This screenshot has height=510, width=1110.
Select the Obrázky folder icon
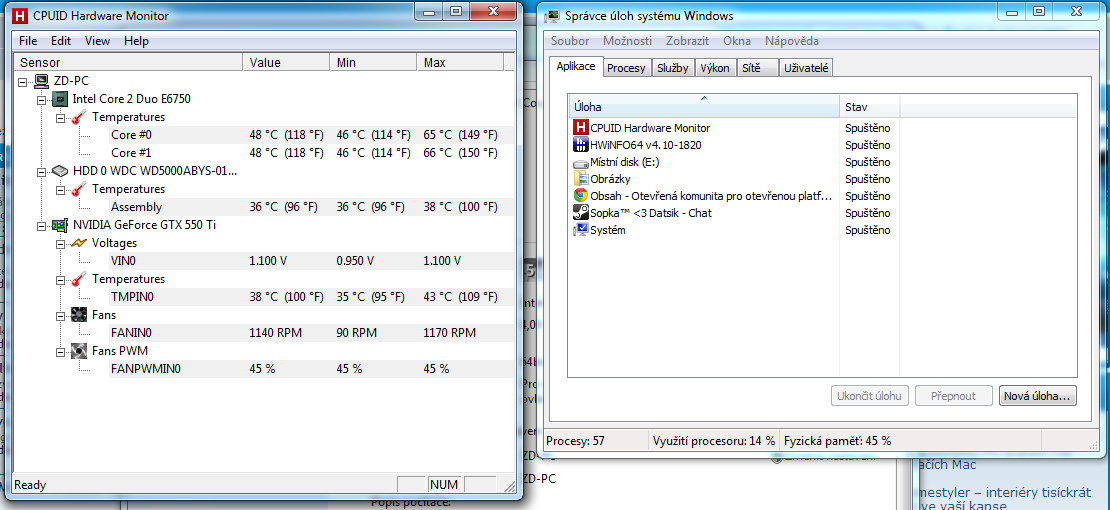580,179
